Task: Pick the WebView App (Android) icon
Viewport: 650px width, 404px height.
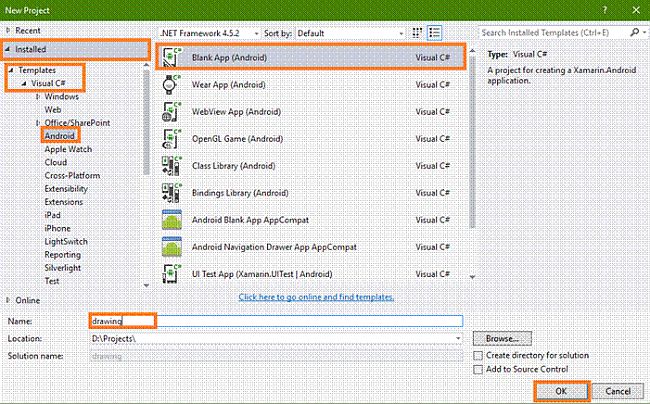Action: coord(172,111)
